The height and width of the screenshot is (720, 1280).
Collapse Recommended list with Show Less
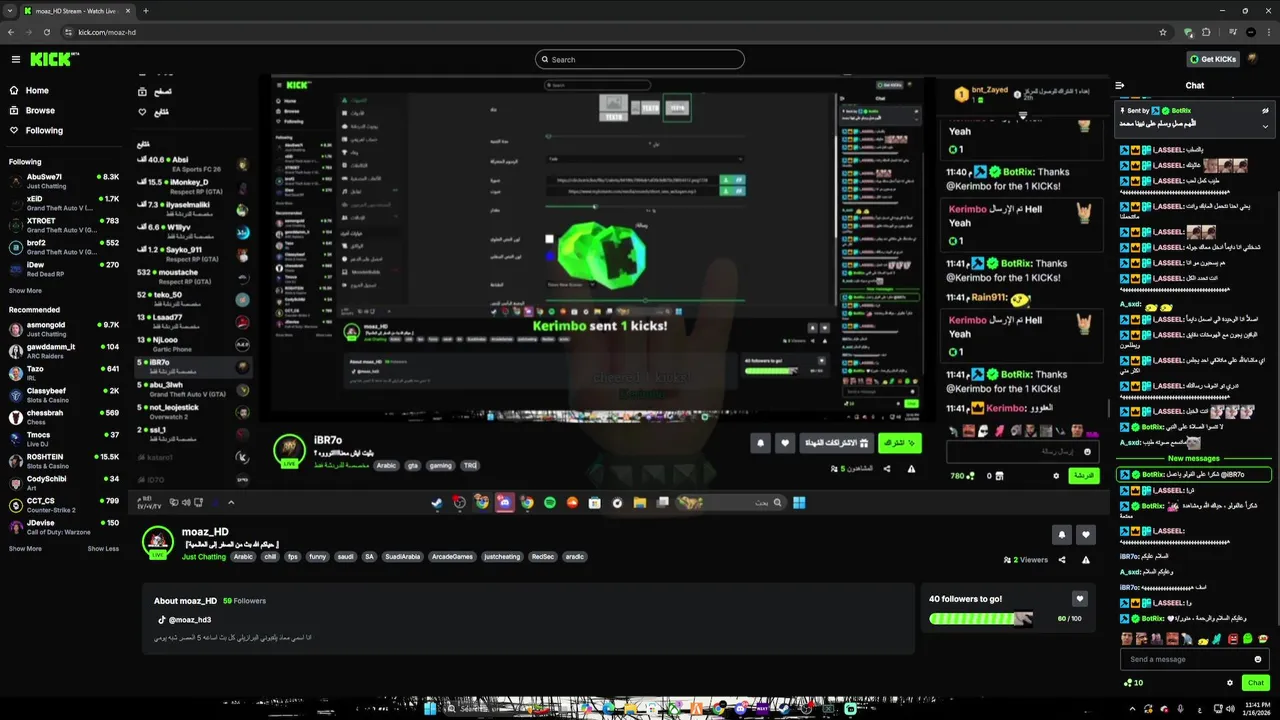pos(103,549)
